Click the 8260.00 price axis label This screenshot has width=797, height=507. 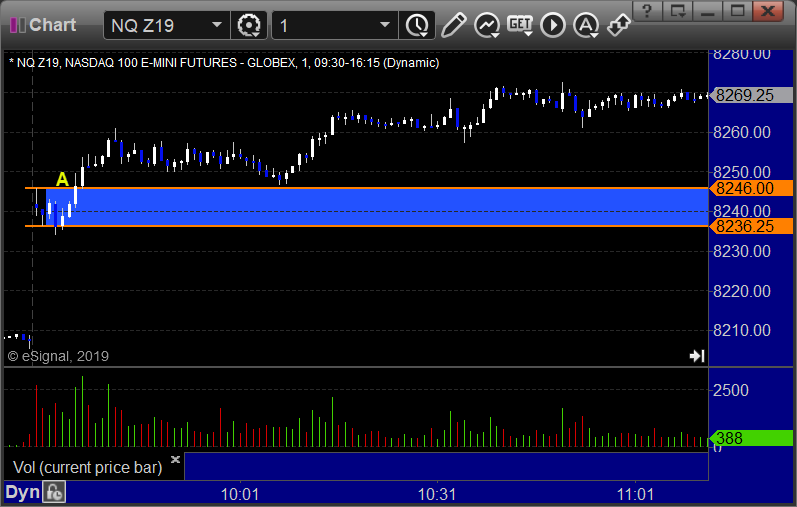(x=742, y=132)
